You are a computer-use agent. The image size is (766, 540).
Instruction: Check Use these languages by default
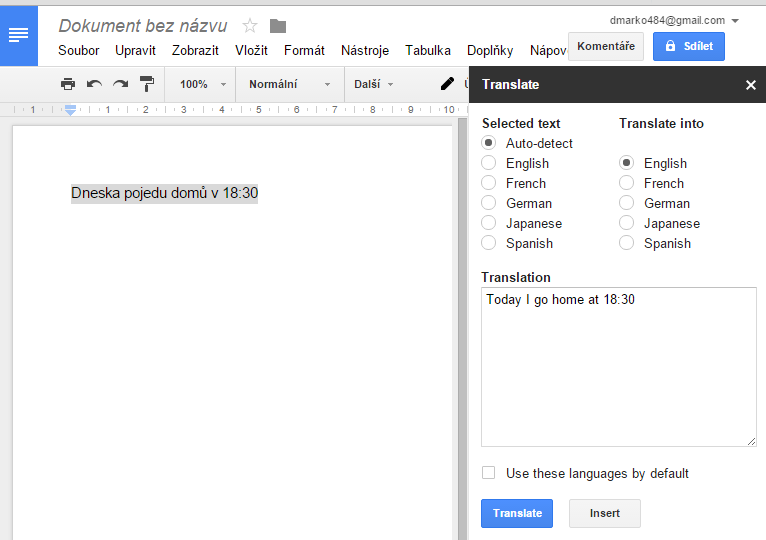click(488, 473)
